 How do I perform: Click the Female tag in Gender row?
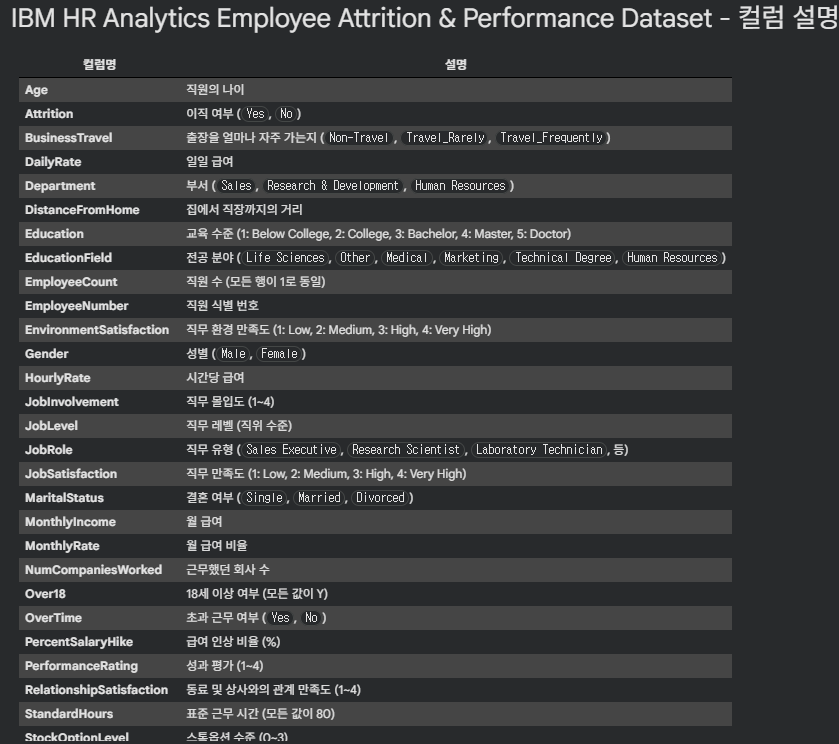[279, 354]
